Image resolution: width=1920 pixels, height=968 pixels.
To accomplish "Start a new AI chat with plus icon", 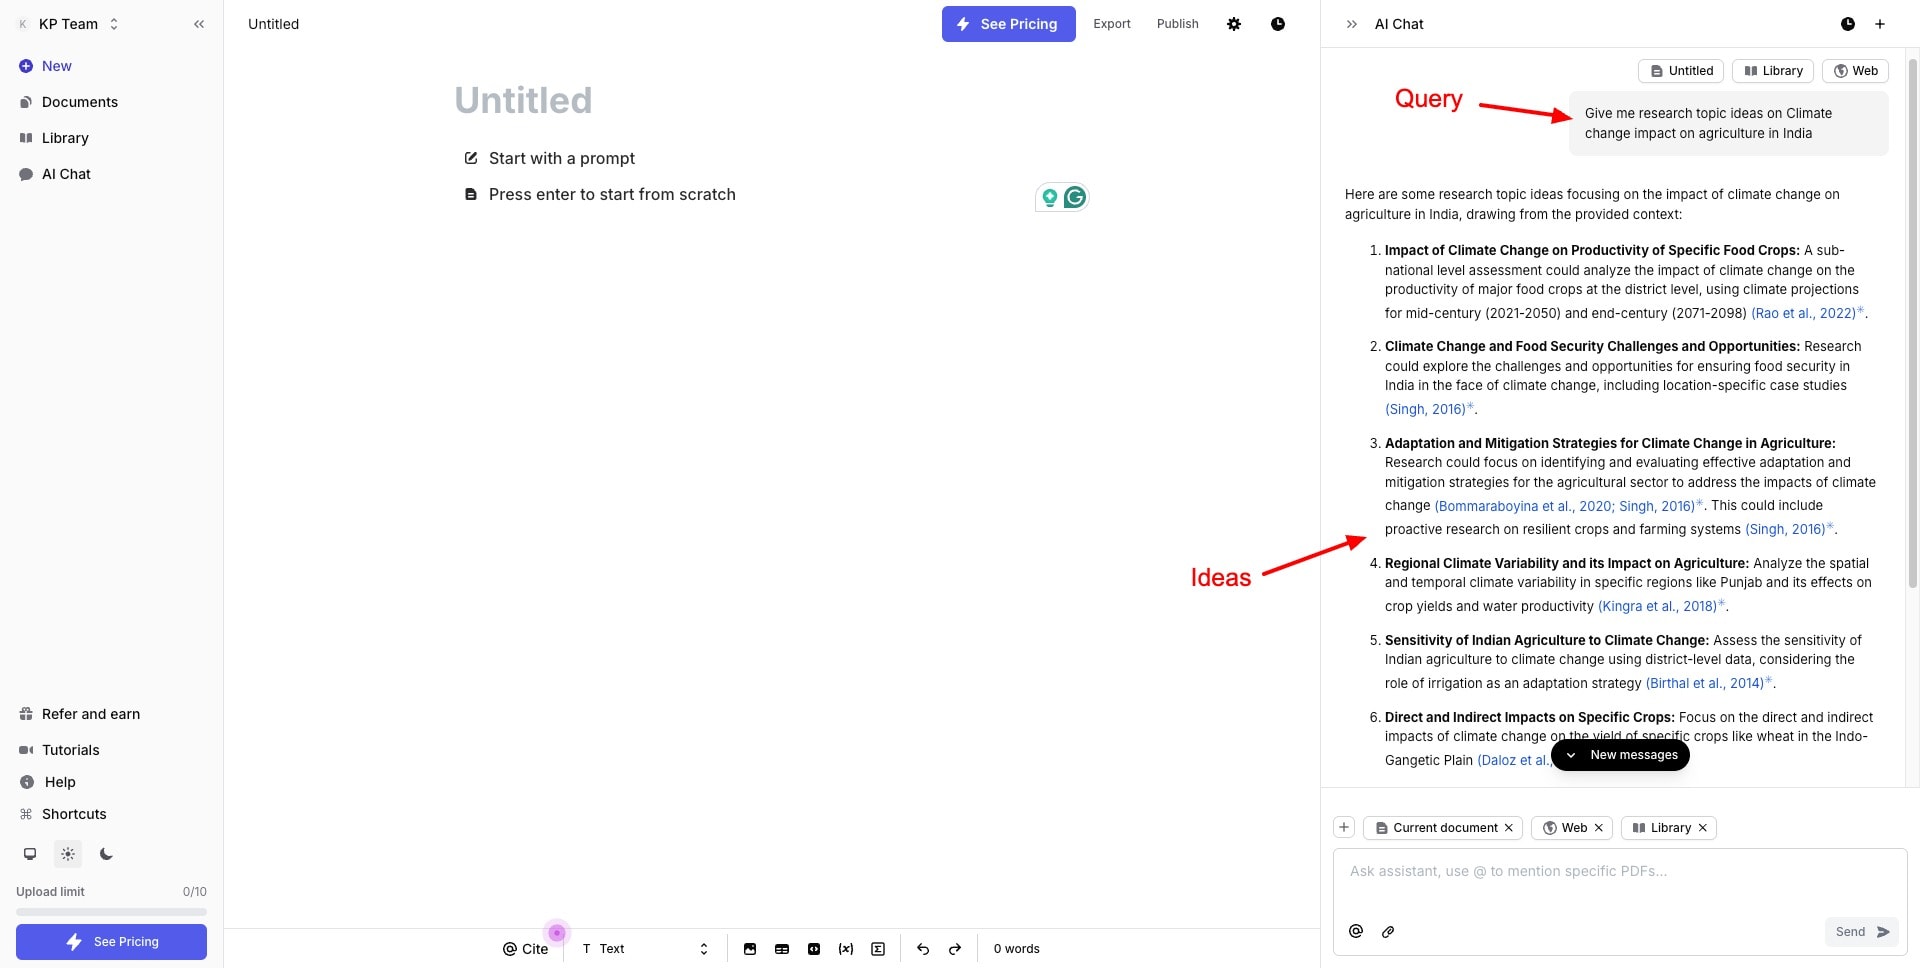I will 1880,24.
